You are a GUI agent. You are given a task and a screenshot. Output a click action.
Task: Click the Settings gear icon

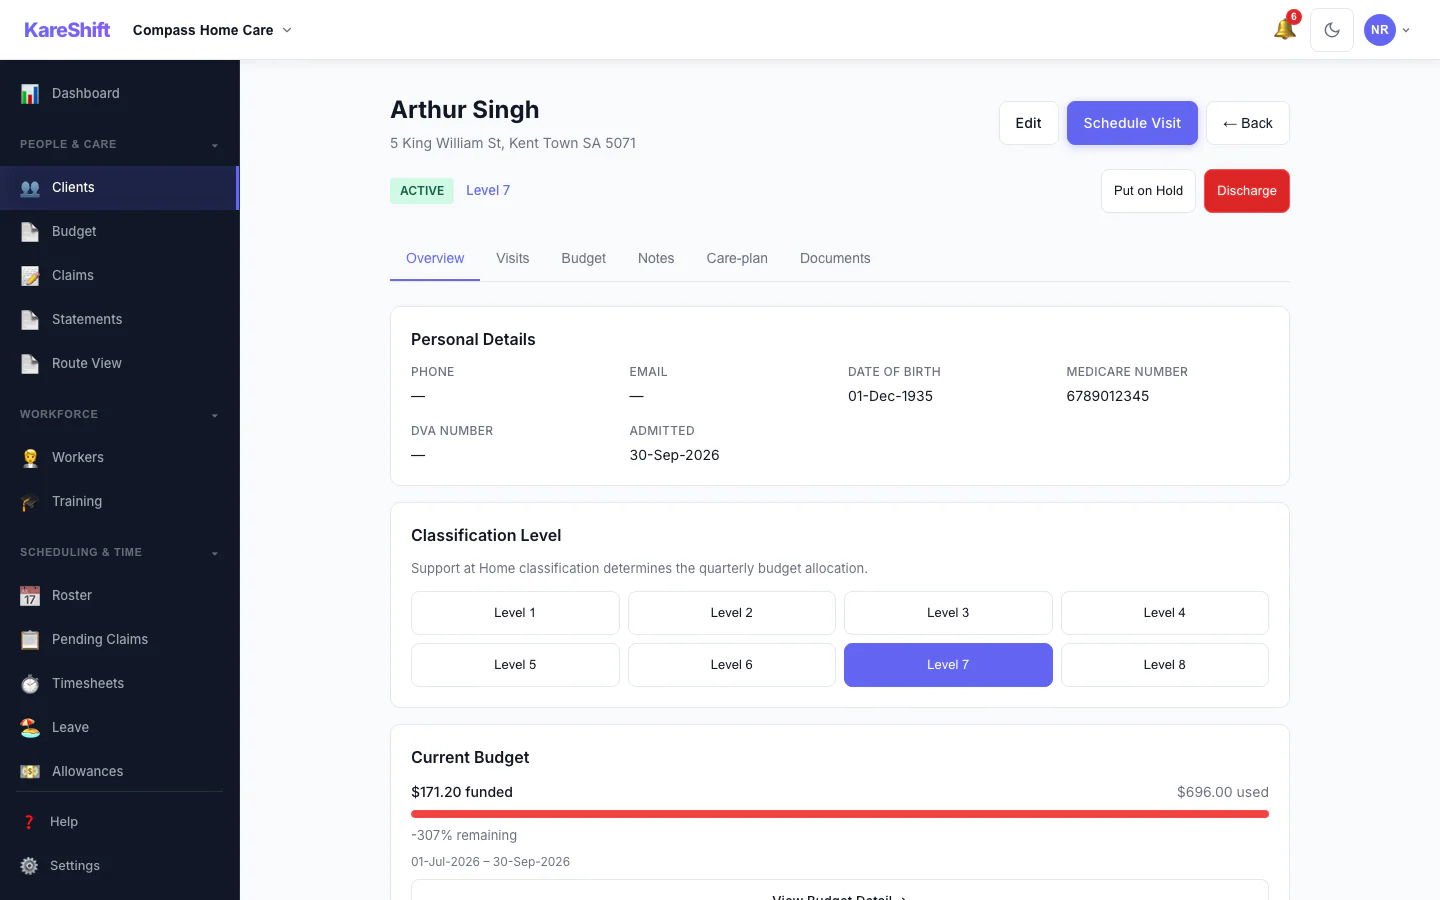(29, 866)
